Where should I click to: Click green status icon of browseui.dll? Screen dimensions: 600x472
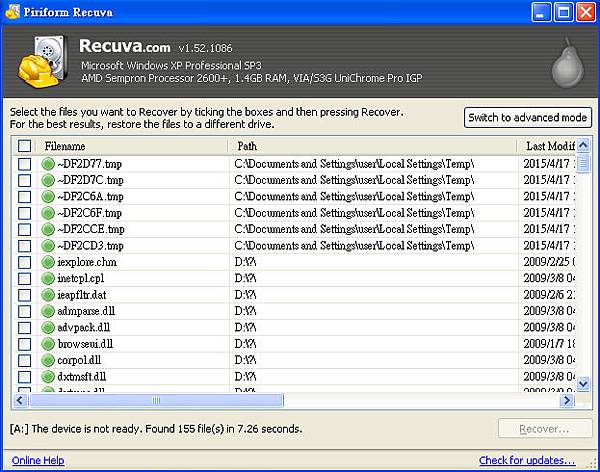pyautogui.click(x=48, y=344)
